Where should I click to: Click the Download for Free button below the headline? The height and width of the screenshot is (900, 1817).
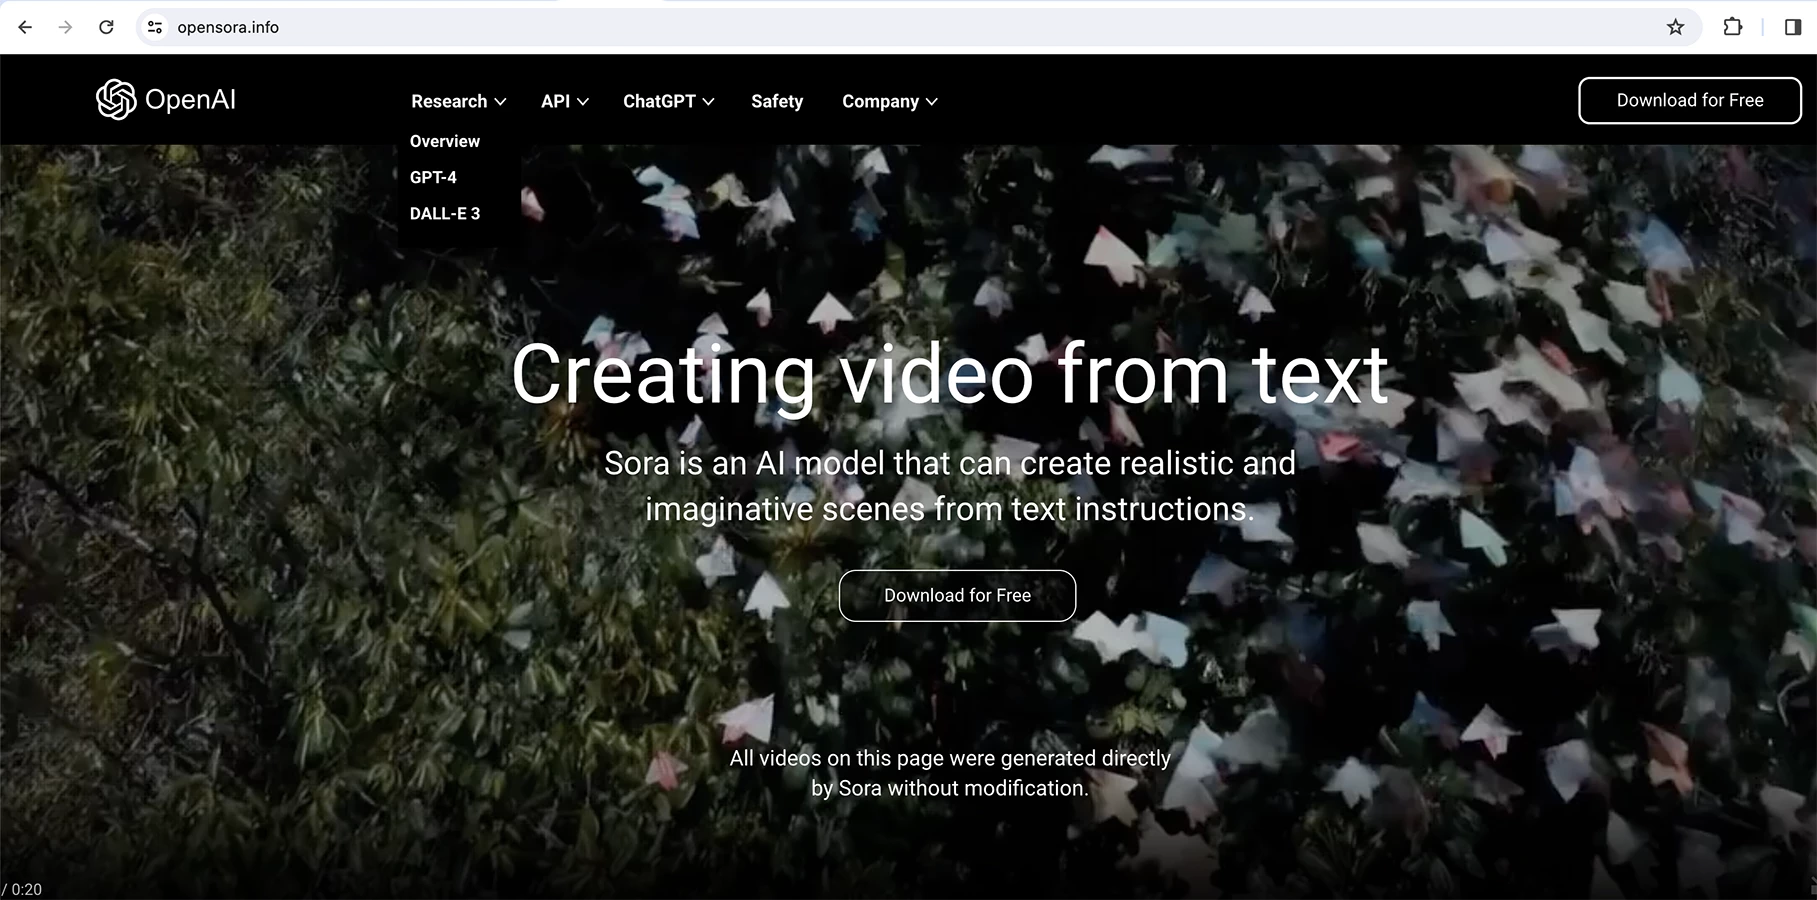coord(957,595)
